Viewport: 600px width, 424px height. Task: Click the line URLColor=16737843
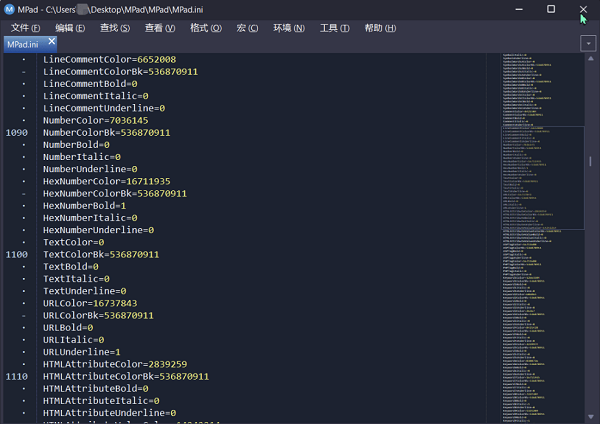pyautogui.click(x=90, y=303)
